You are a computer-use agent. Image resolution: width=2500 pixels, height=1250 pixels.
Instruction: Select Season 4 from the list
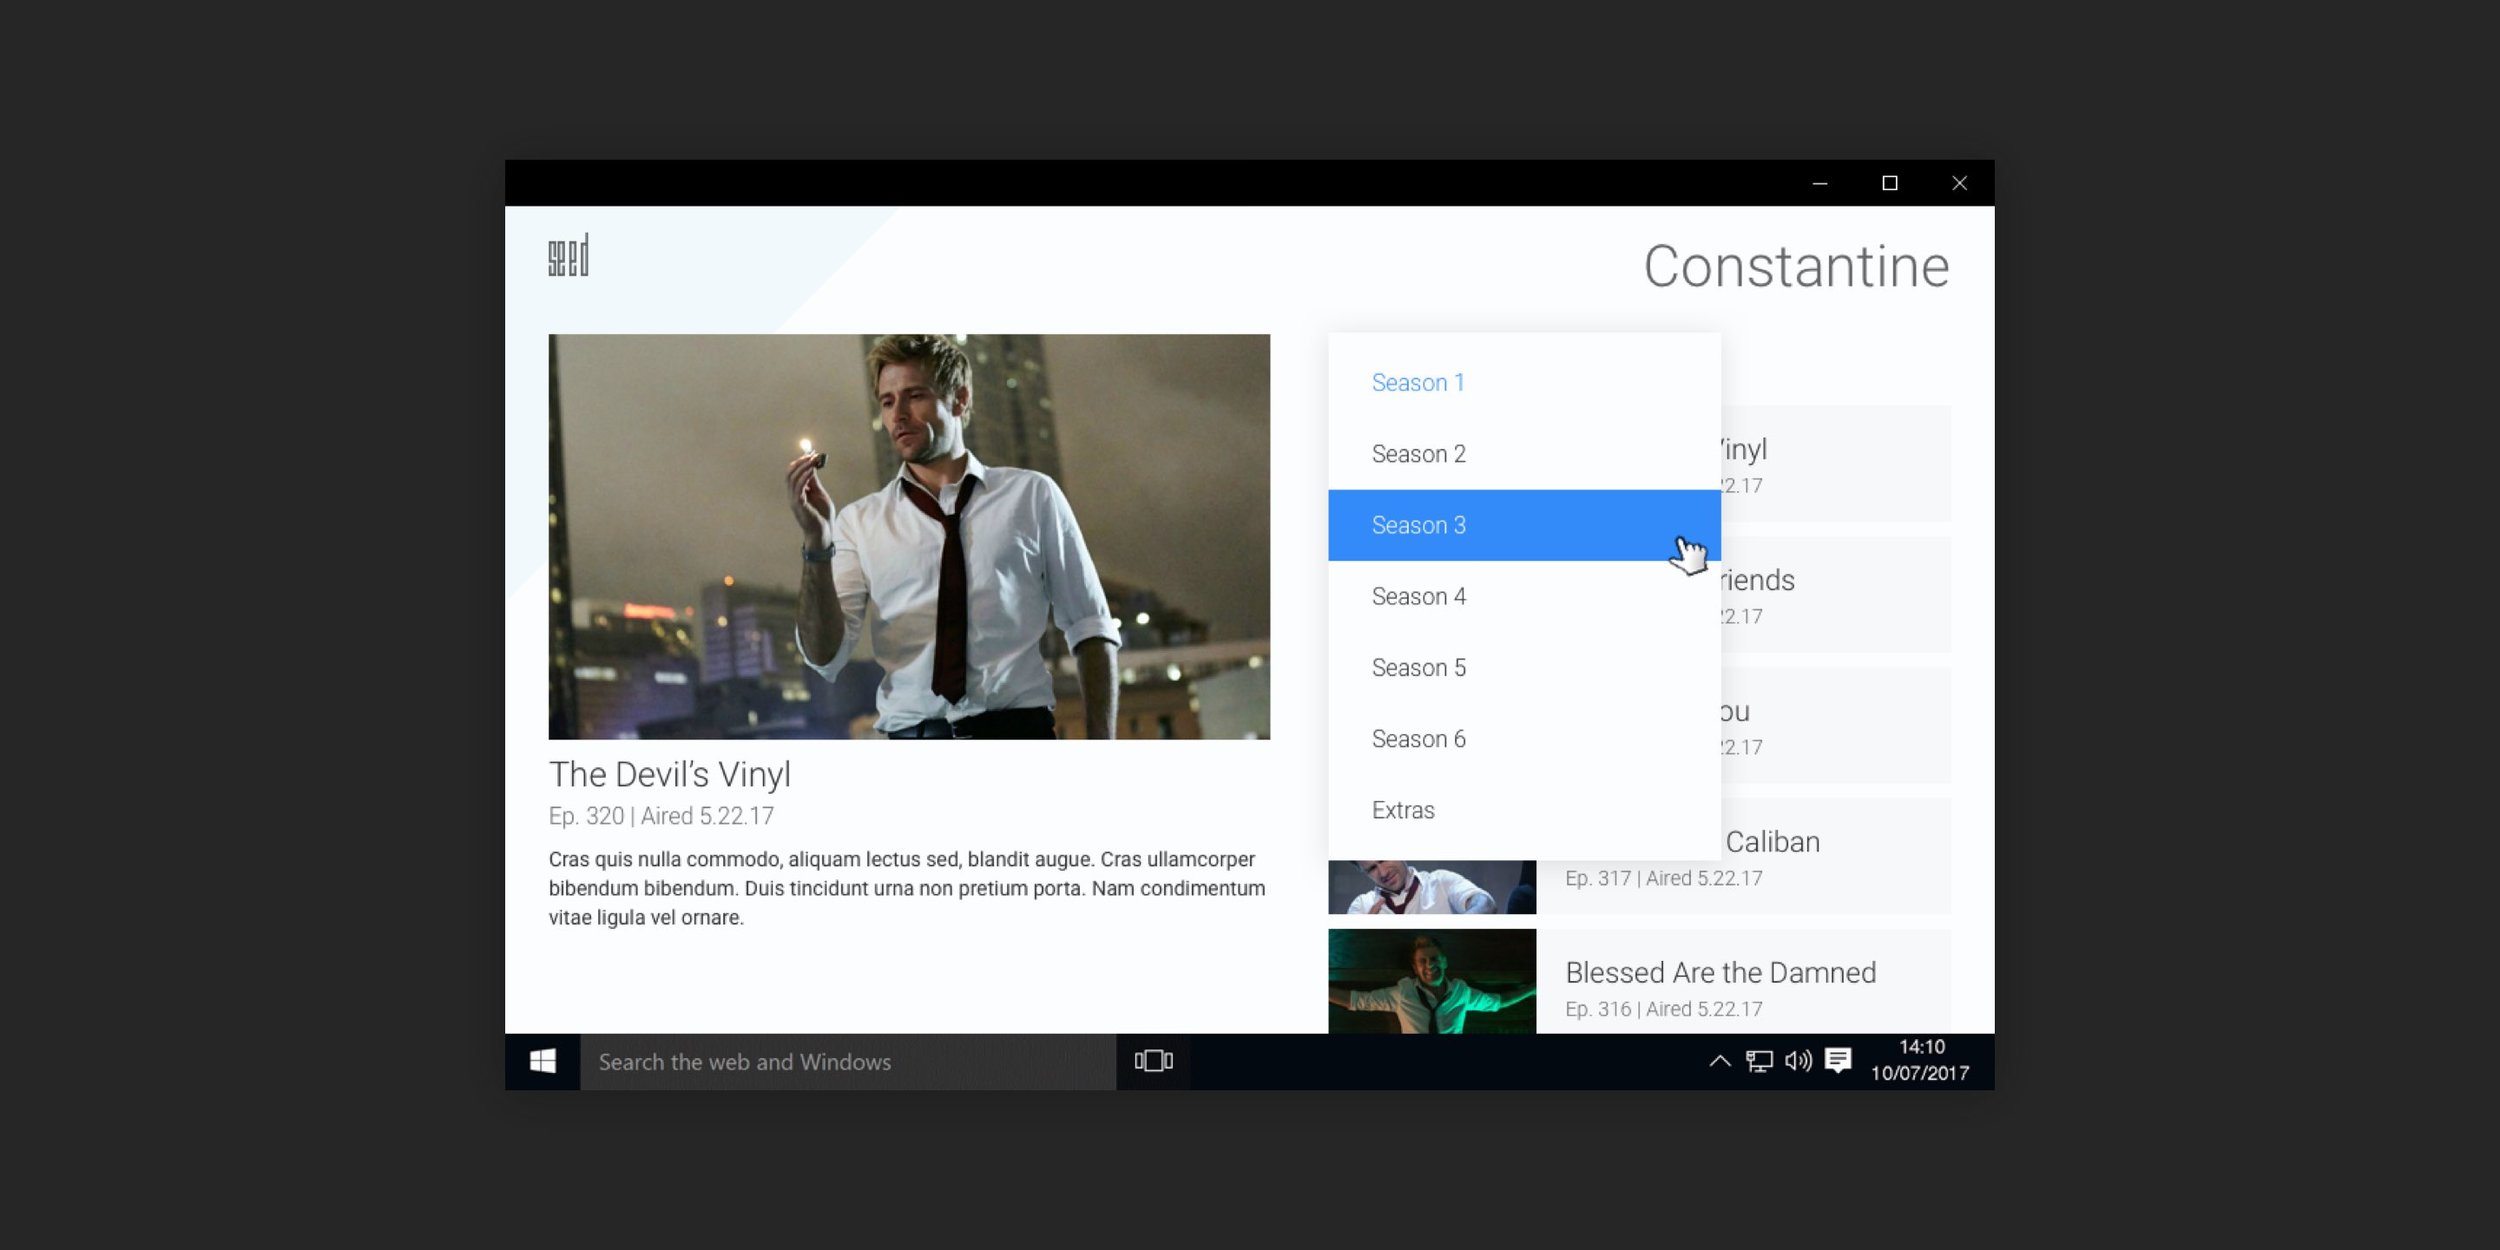(1524, 597)
